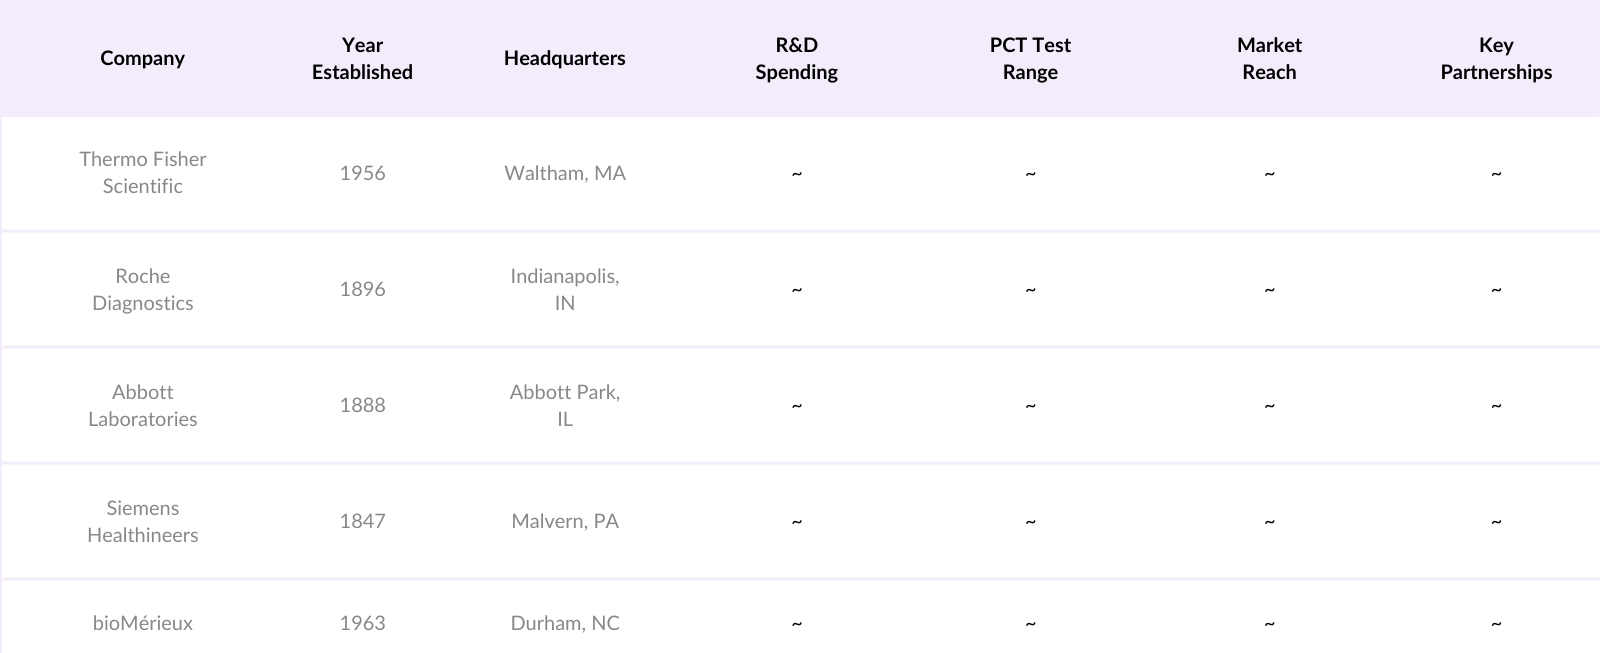Select the Durham, NC headquarters cell

coord(564,623)
